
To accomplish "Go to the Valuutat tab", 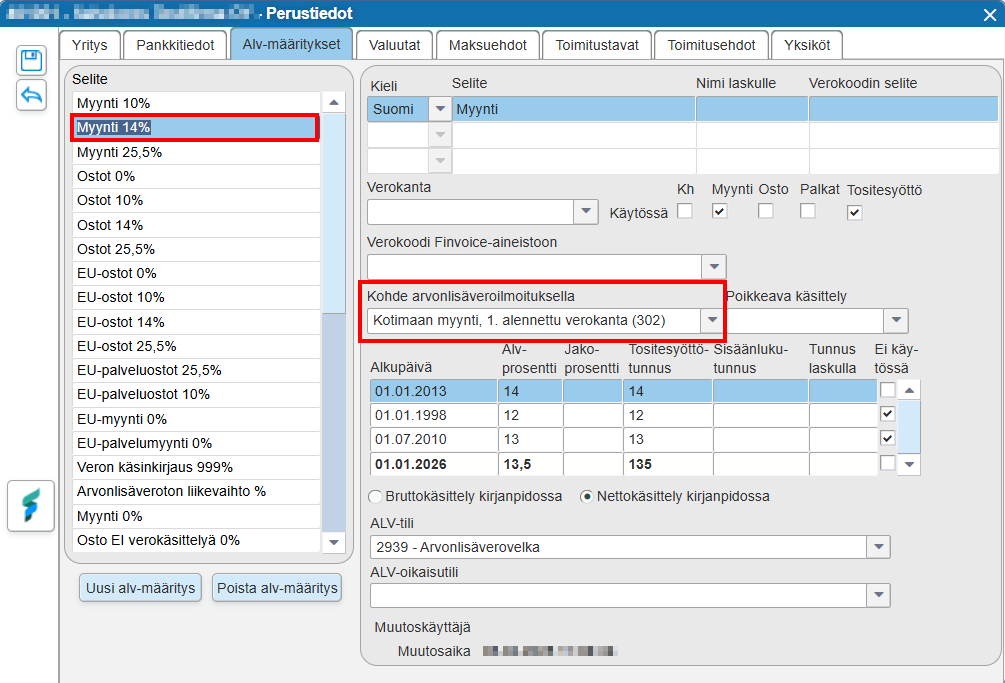I will click(x=395, y=45).
